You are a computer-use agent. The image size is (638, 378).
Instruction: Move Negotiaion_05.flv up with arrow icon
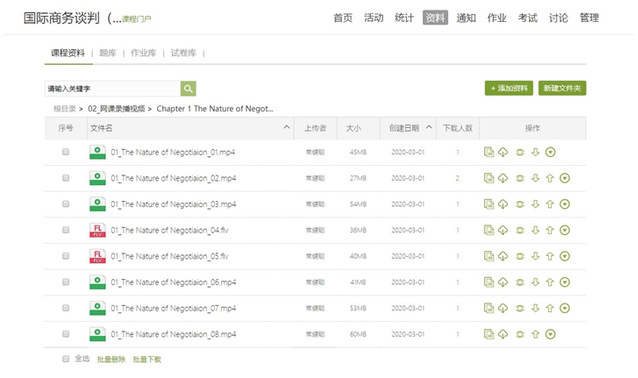pyautogui.click(x=550, y=256)
